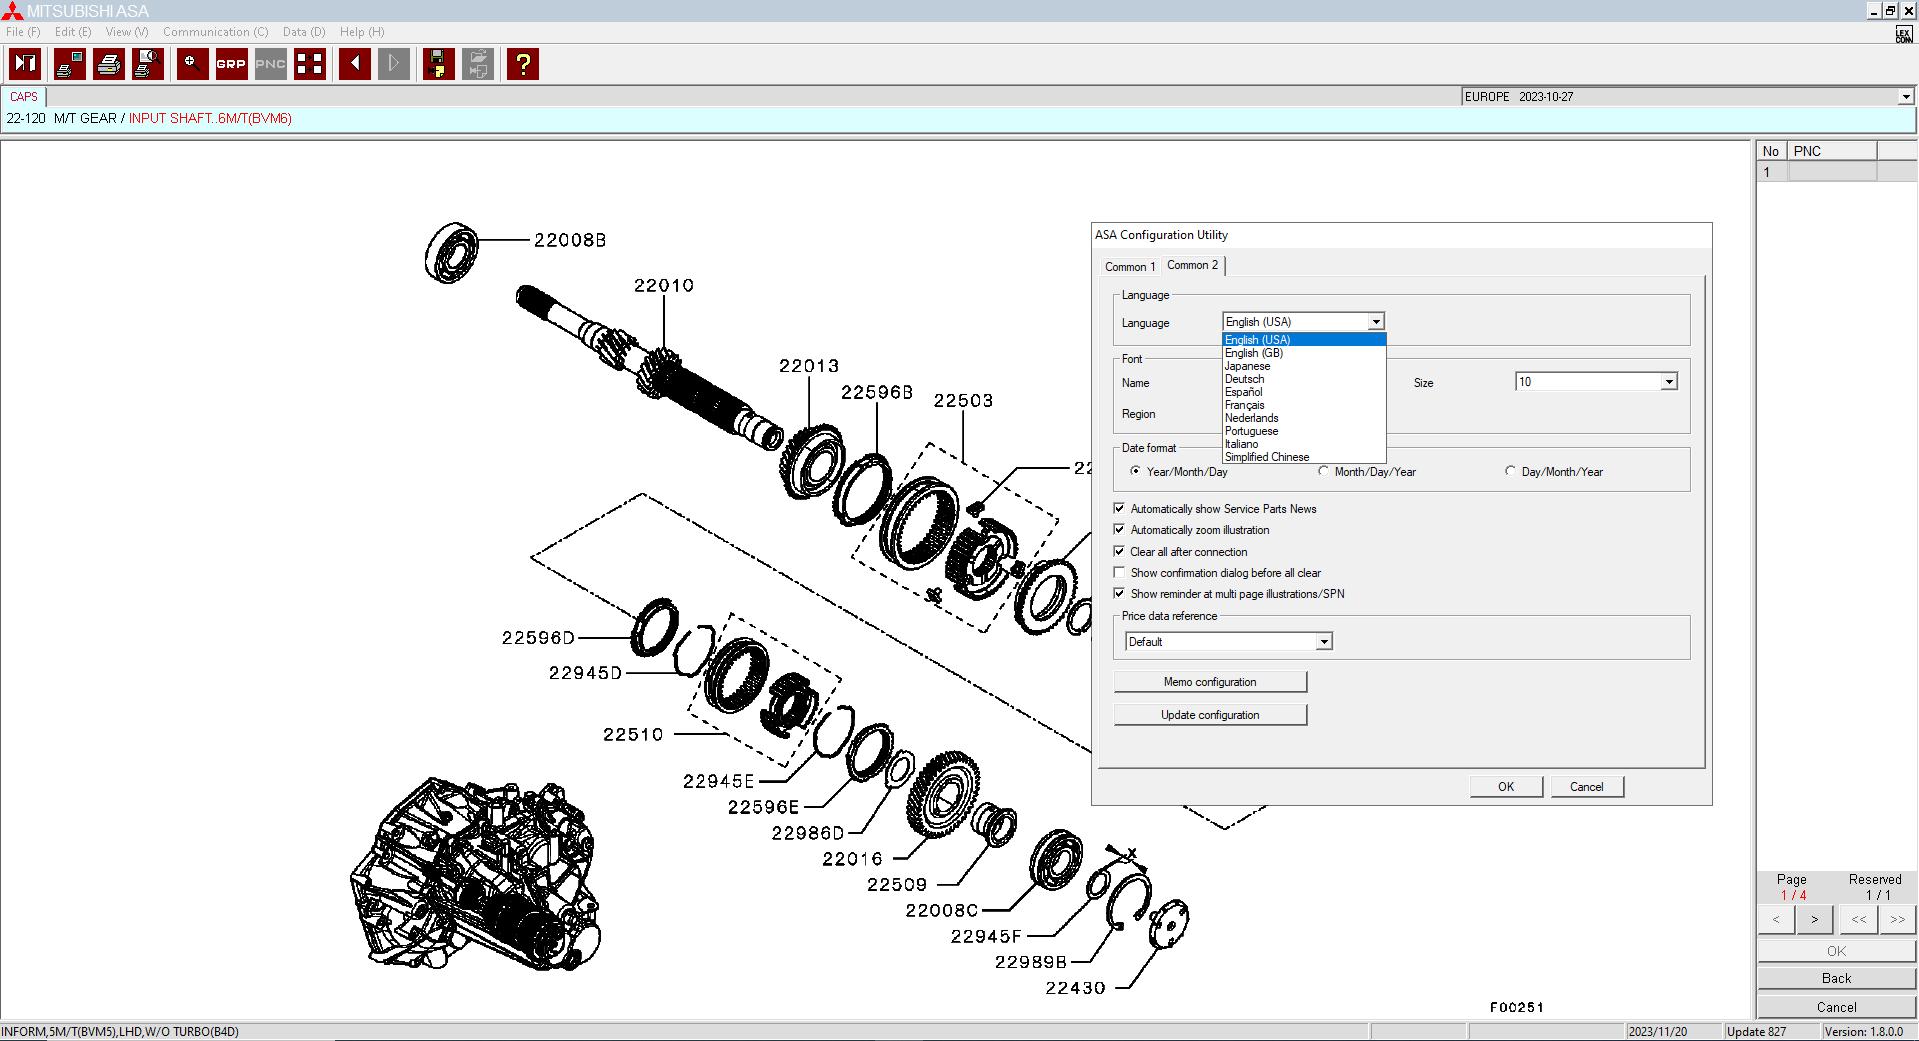Choose Español from the language list
Viewport: 1919px width, 1041px height.
pyautogui.click(x=1304, y=392)
